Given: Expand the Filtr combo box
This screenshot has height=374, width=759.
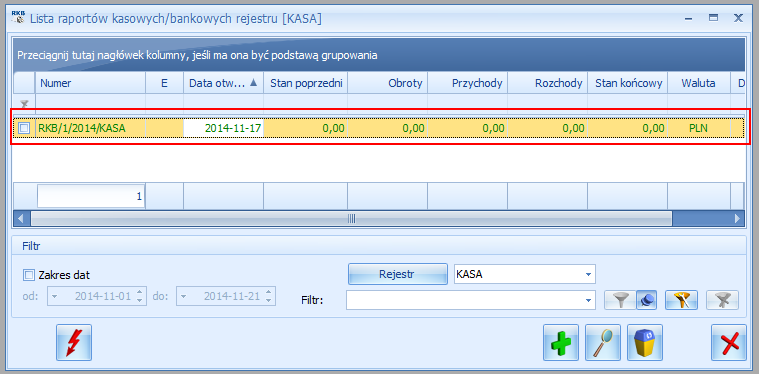Looking at the screenshot, I should 588,300.
